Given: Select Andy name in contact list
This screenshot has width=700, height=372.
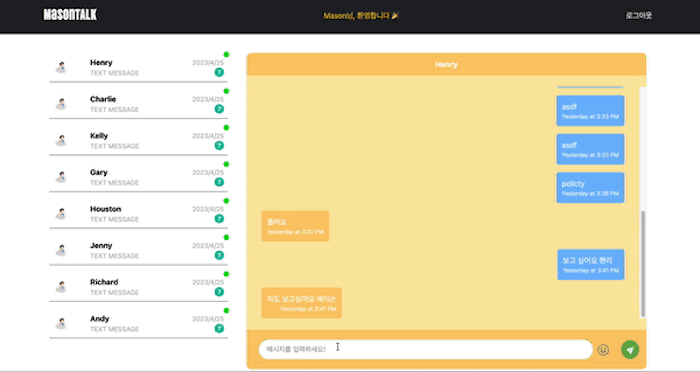Looking at the screenshot, I should [x=100, y=319].
